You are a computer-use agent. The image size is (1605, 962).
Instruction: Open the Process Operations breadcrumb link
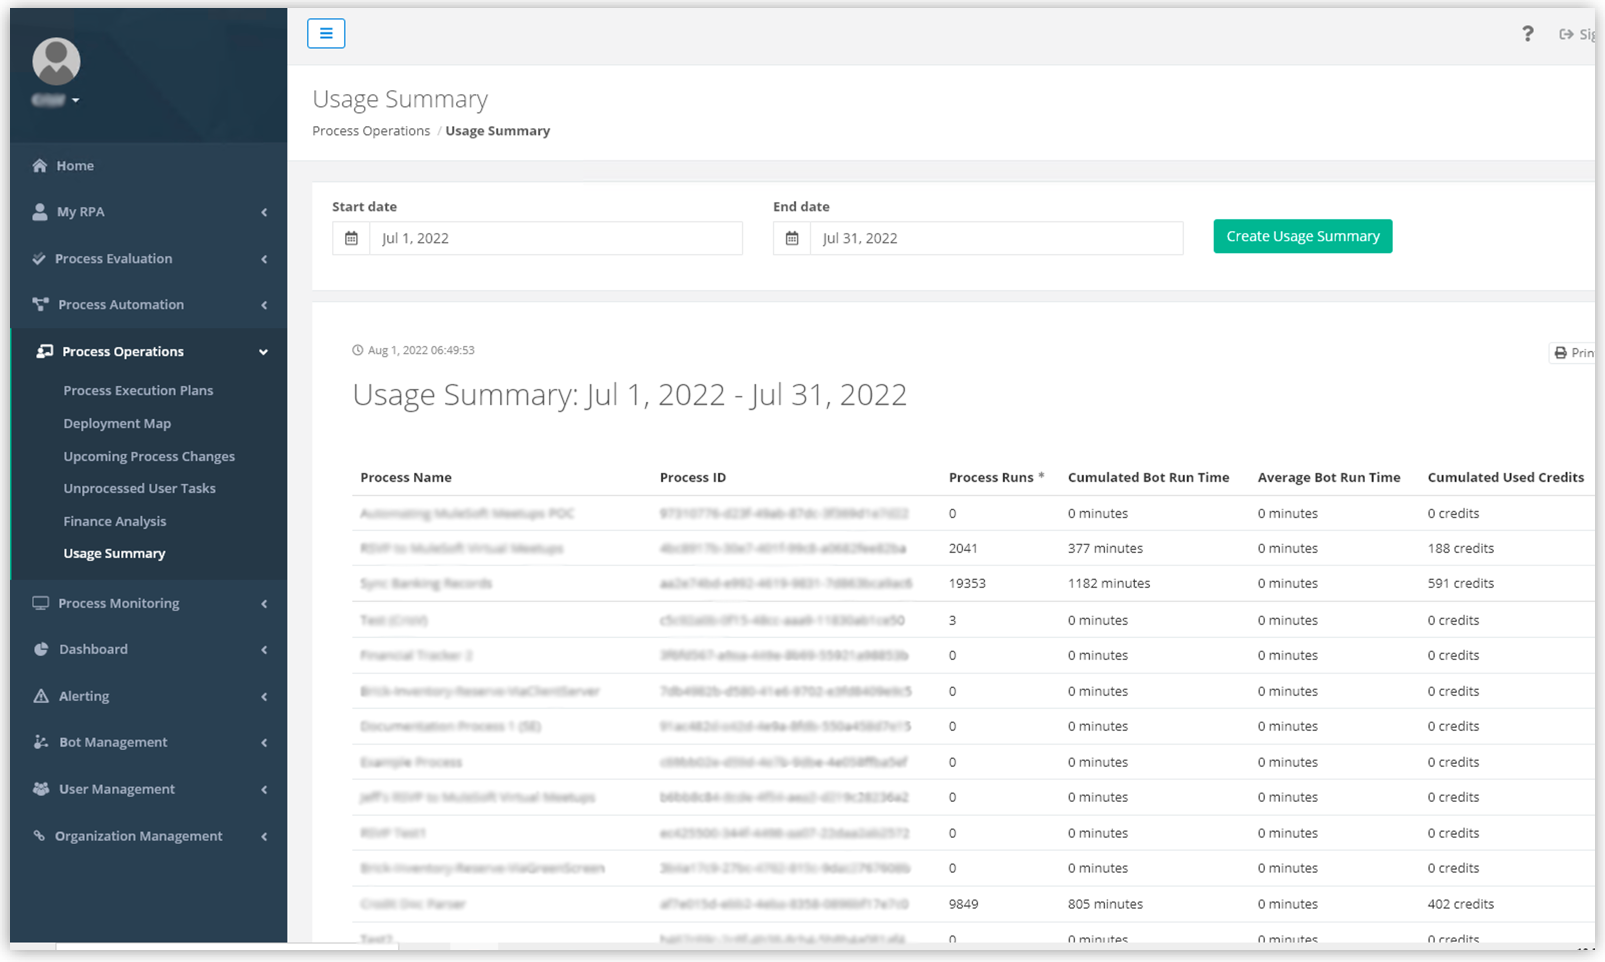pos(370,130)
